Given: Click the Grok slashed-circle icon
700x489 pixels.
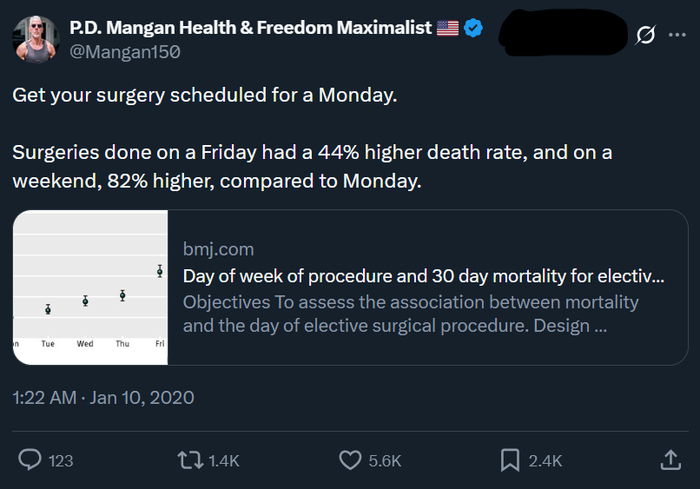Looking at the screenshot, I should coord(646,35).
